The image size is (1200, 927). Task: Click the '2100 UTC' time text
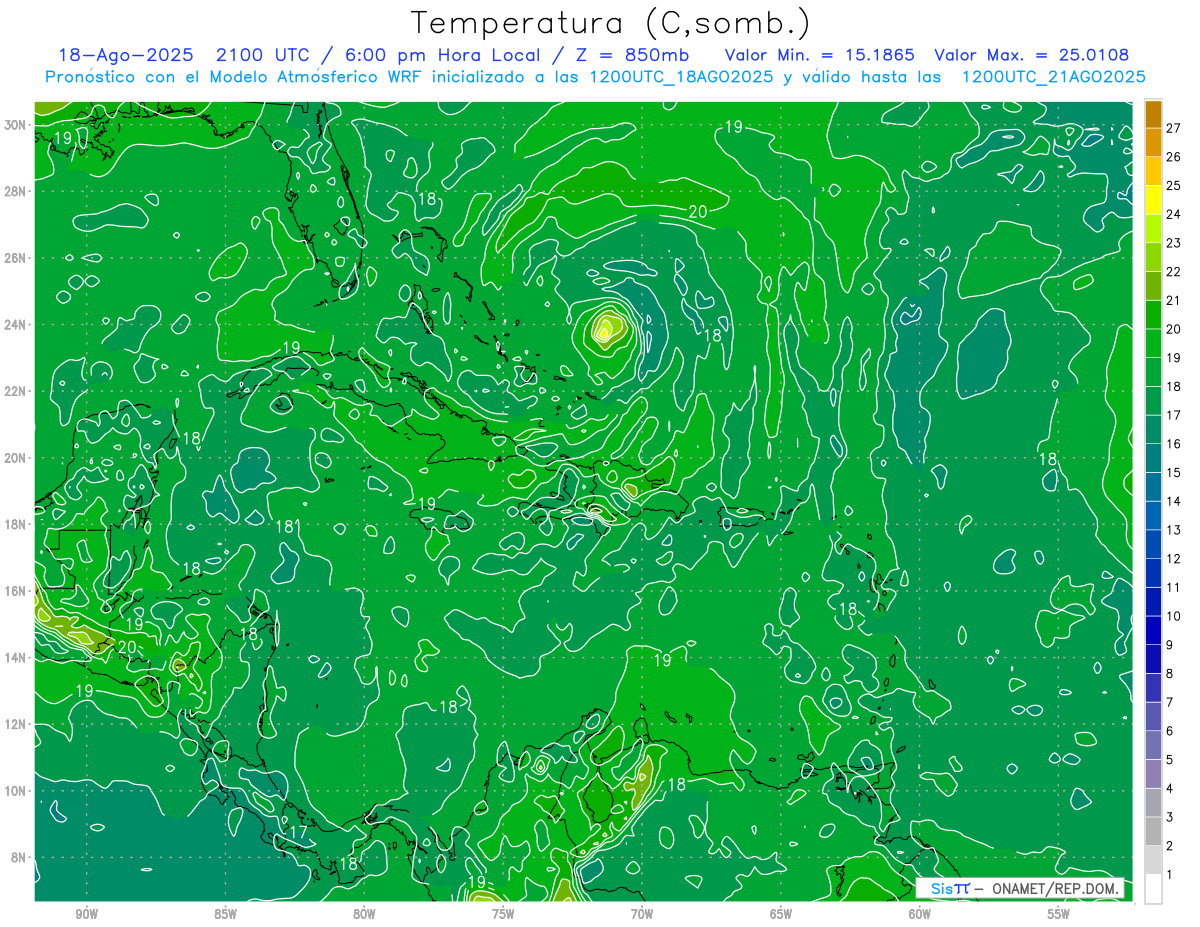click(262, 55)
